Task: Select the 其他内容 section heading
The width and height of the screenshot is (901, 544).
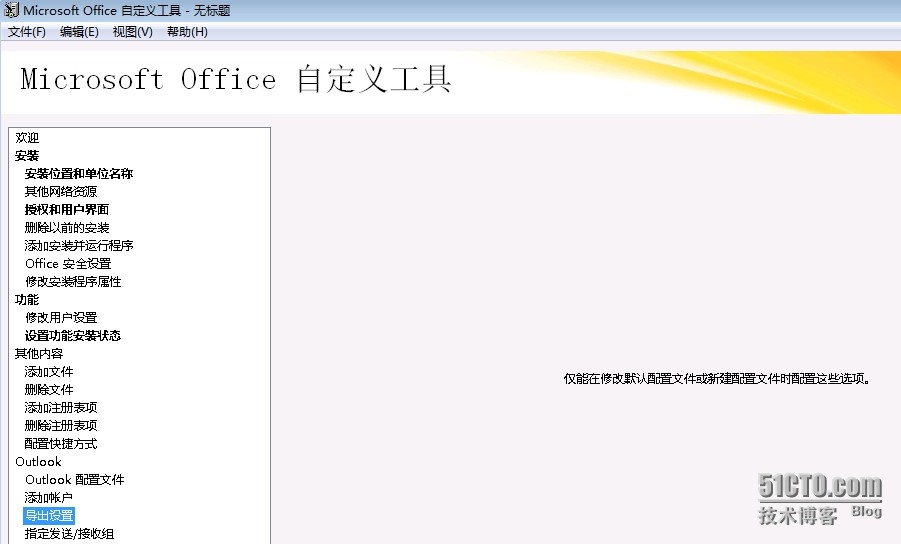Action: pyautogui.click(x=39, y=353)
